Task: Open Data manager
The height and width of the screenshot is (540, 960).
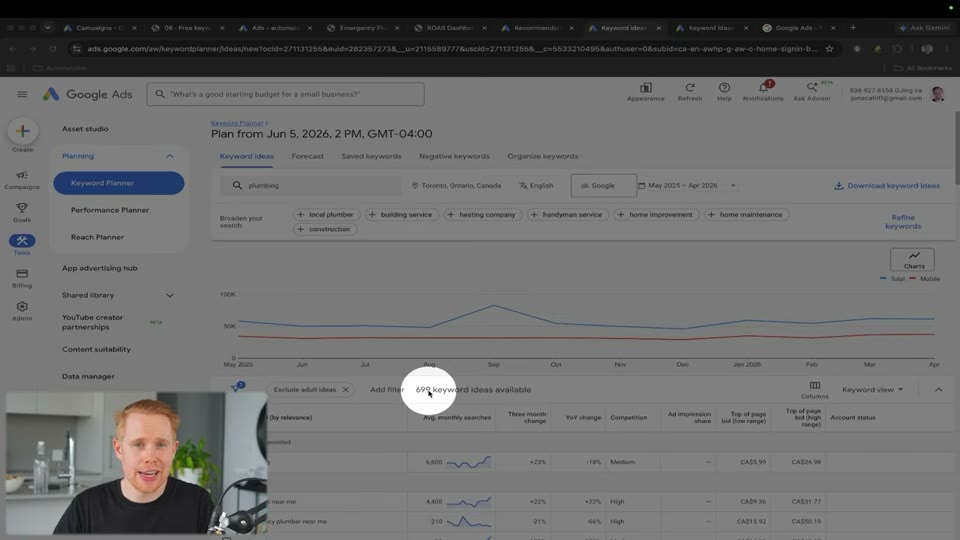Action: (x=88, y=377)
